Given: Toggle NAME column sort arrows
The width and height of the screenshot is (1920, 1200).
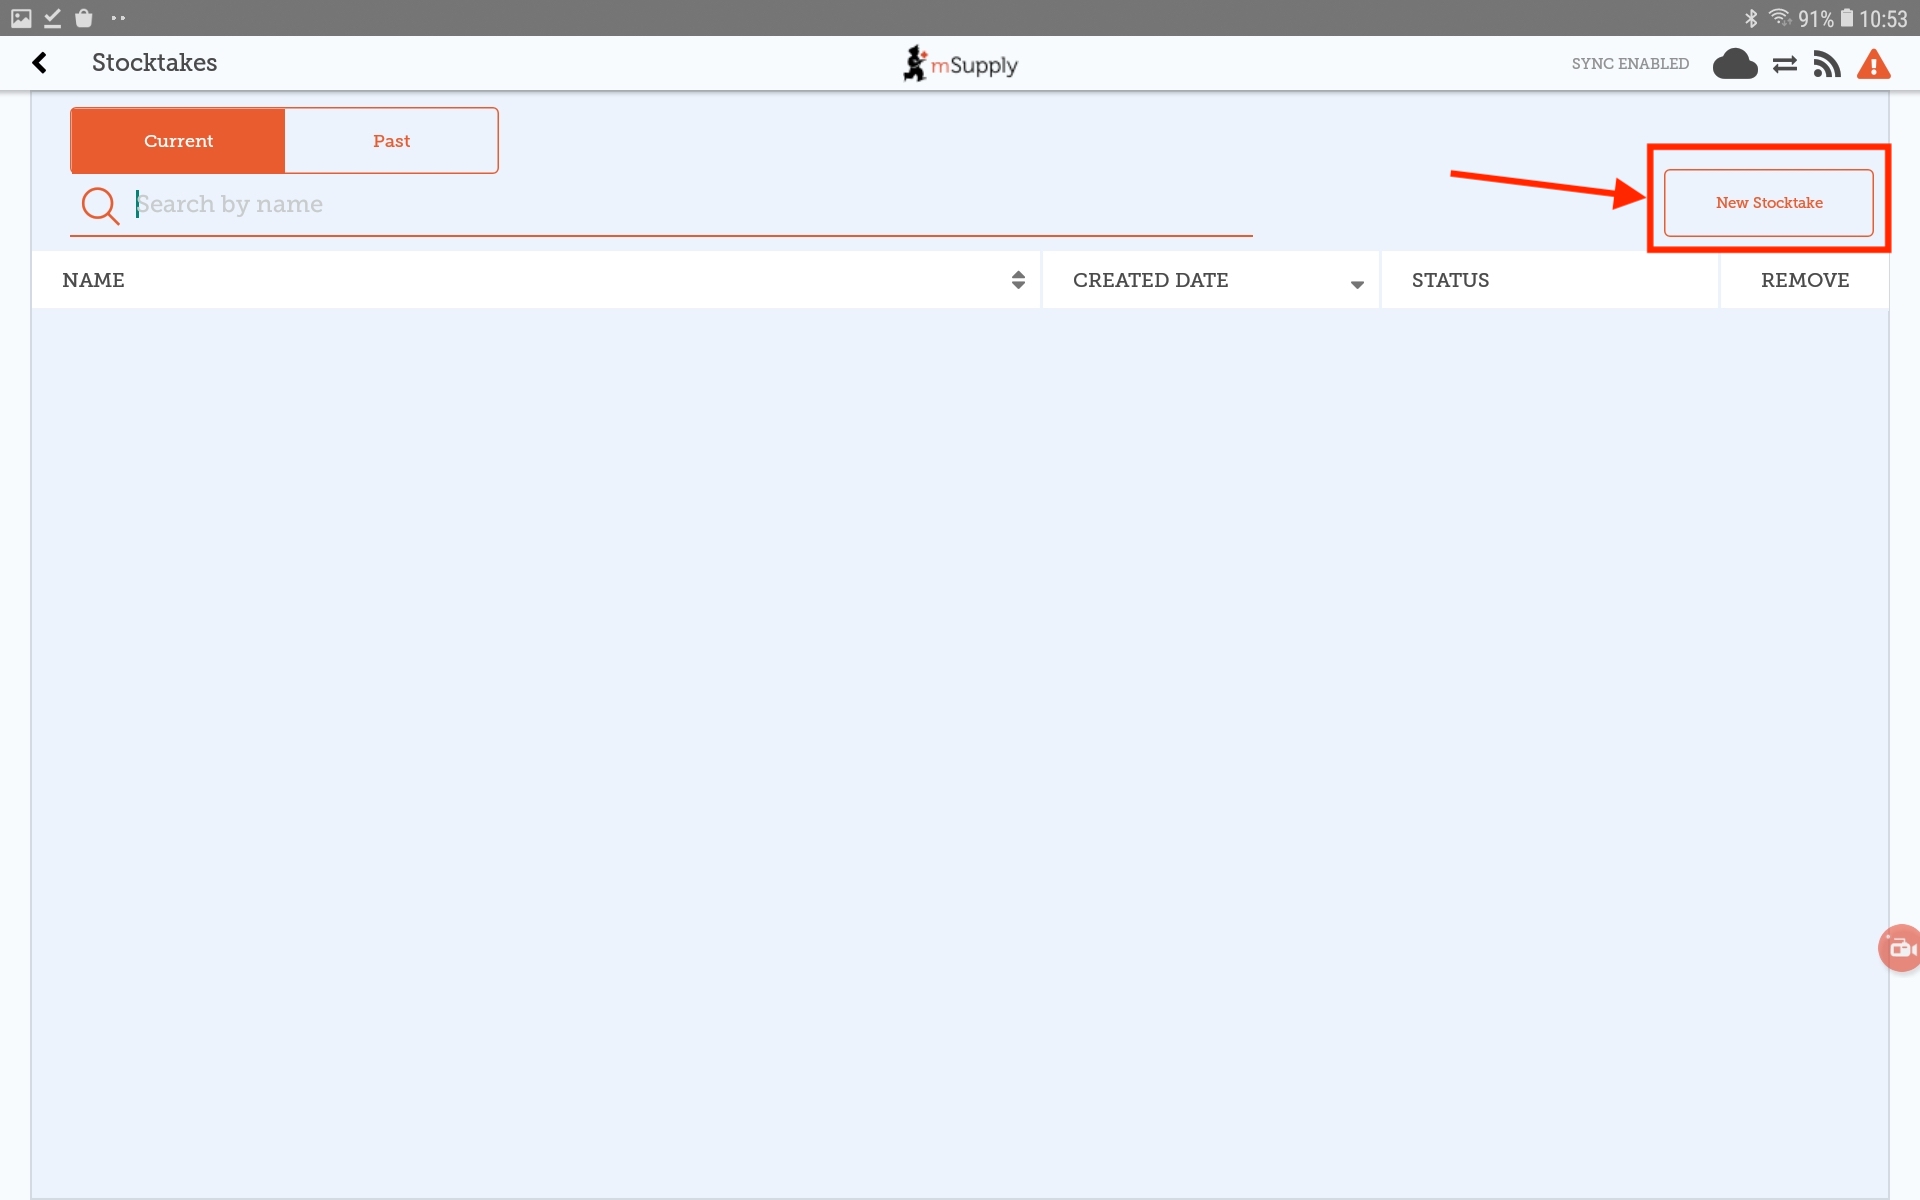Looking at the screenshot, I should [x=1018, y=280].
